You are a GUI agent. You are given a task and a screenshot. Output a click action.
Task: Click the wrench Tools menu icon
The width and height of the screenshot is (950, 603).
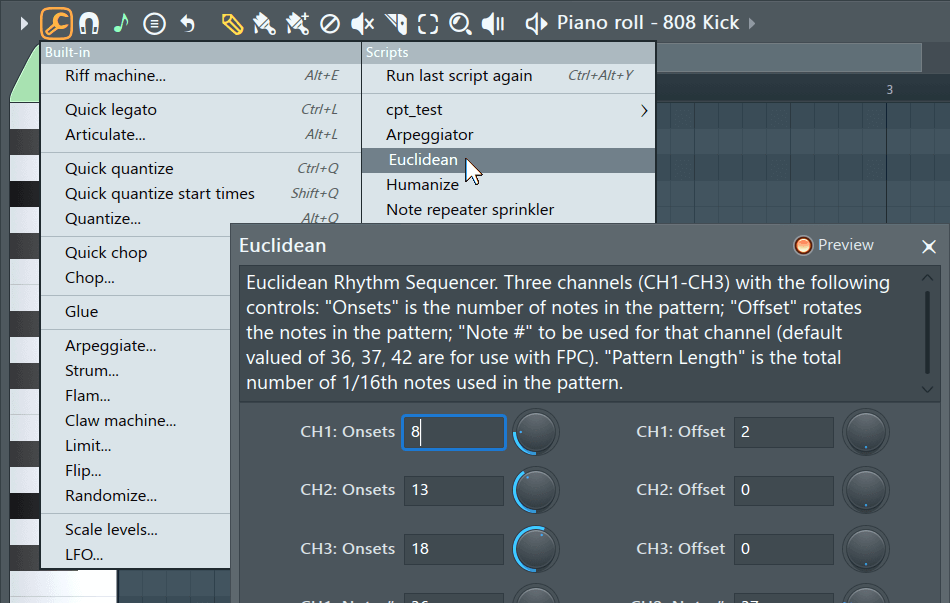tap(57, 22)
